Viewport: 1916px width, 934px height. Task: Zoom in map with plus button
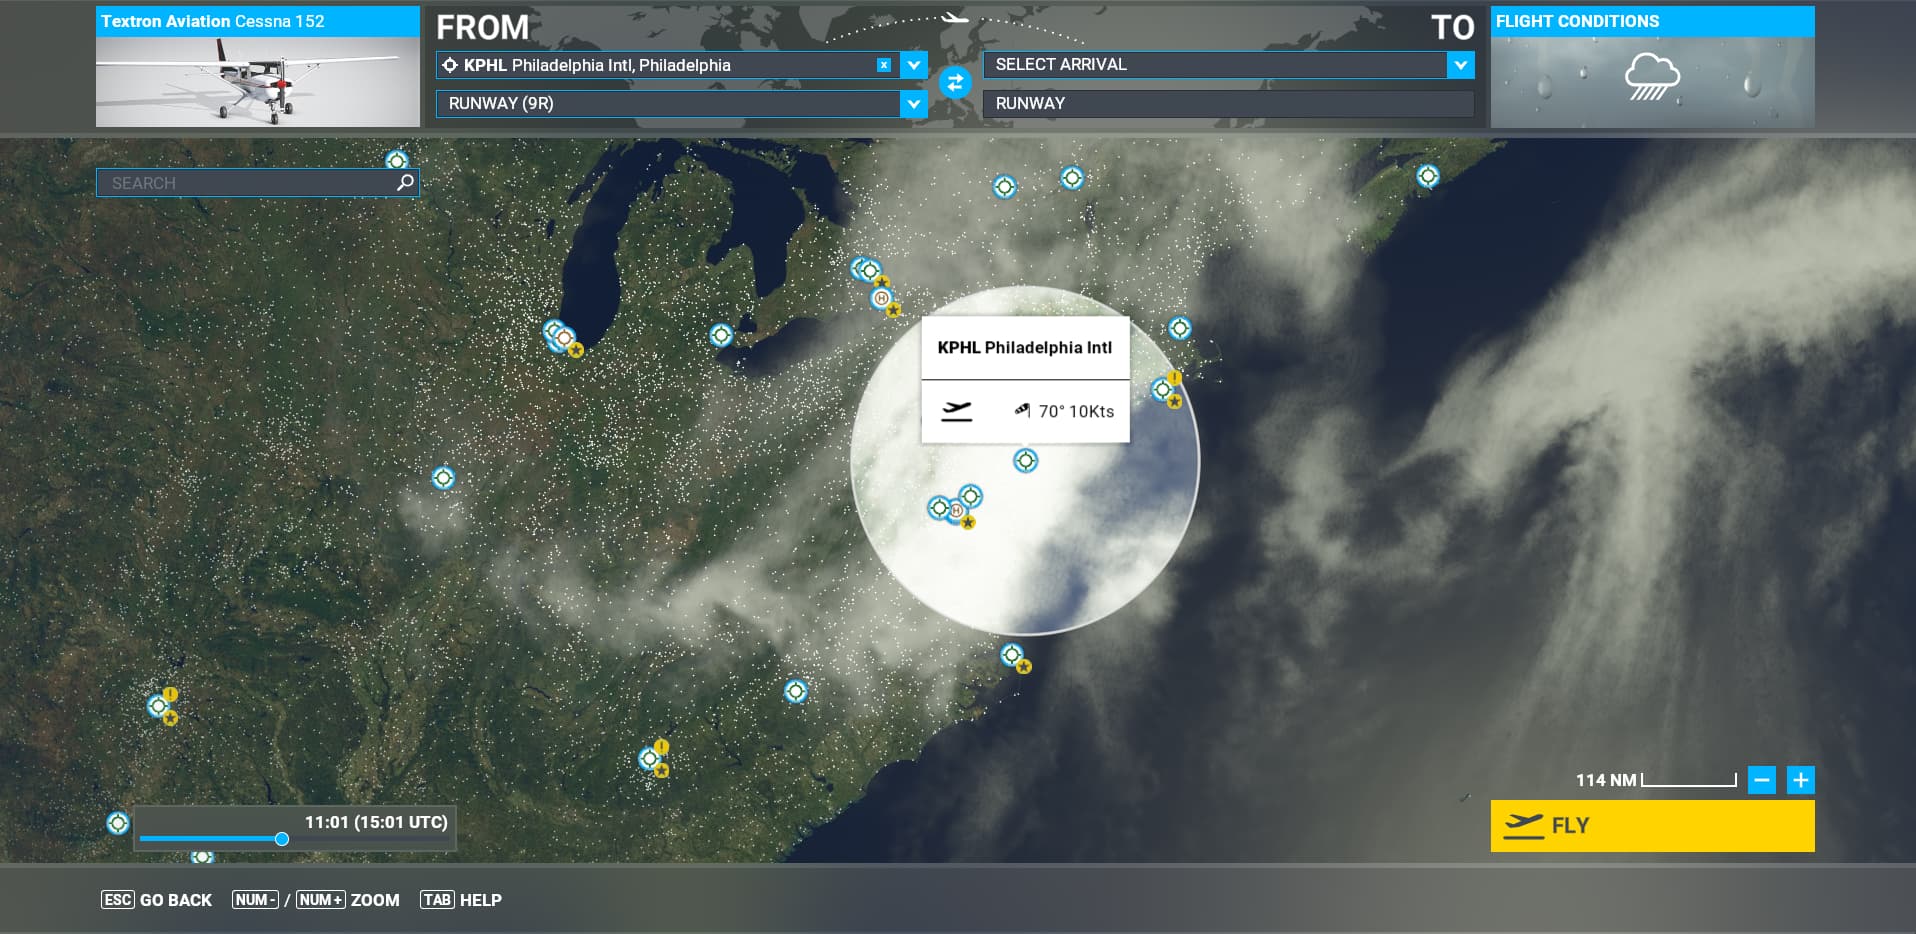(1800, 780)
